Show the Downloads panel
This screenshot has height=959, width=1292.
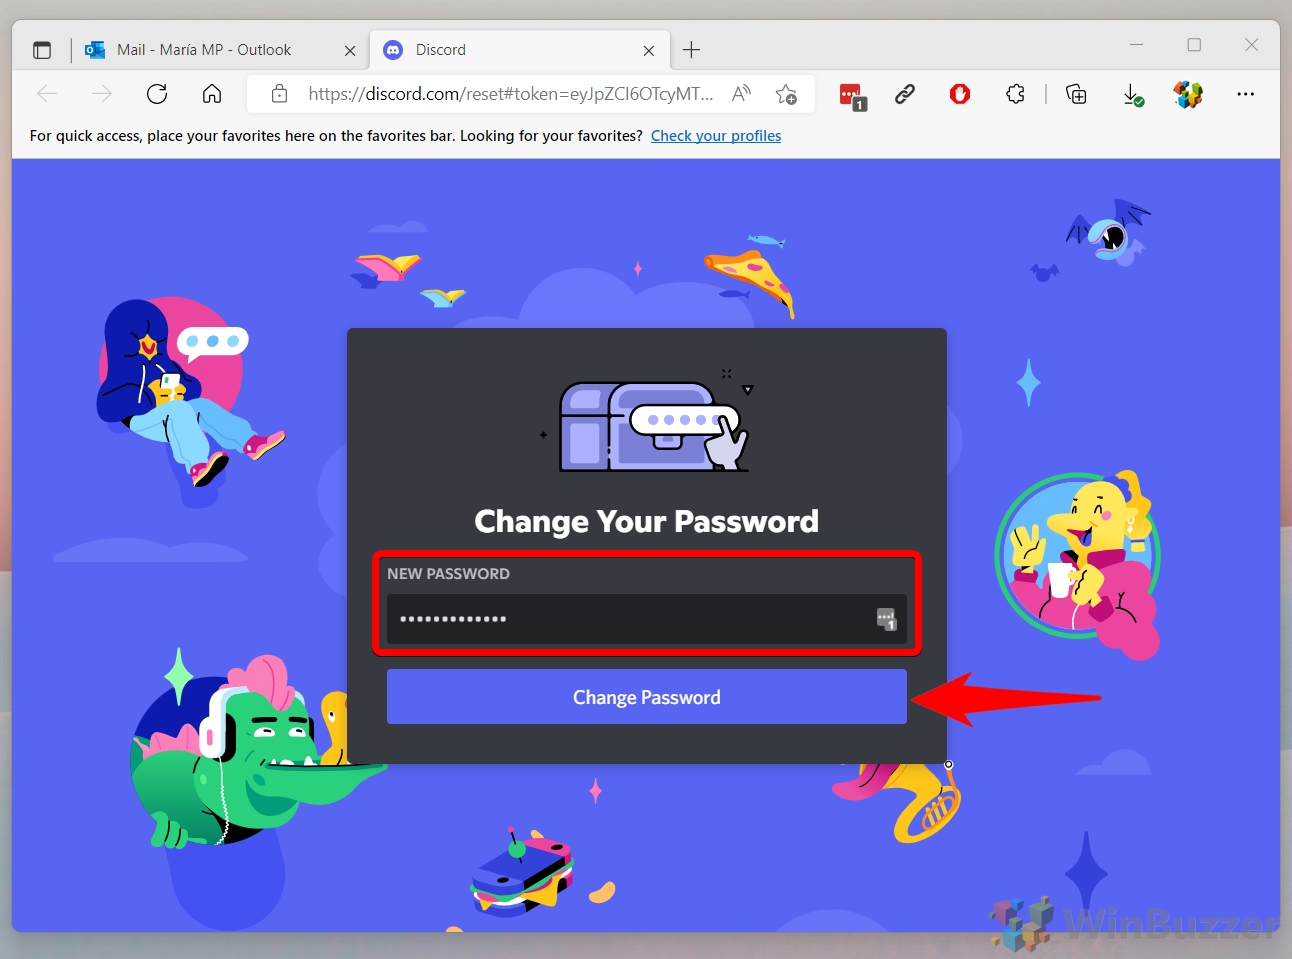[x=1132, y=95]
